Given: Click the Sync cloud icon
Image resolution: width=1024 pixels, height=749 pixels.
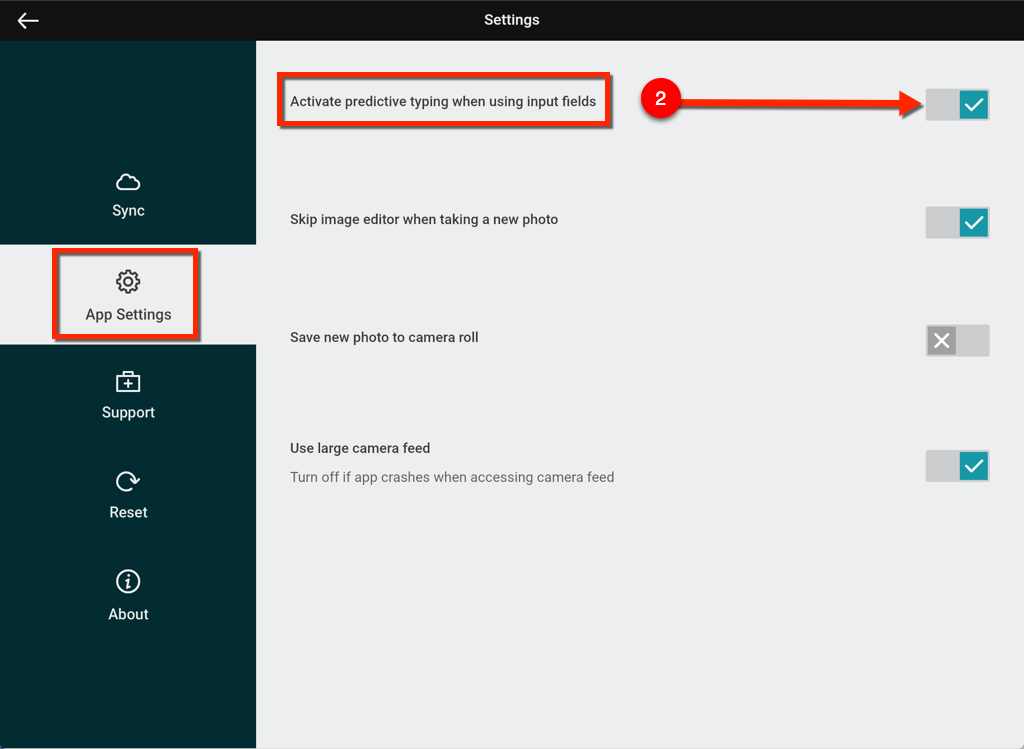Looking at the screenshot, I should pos(128,182).
